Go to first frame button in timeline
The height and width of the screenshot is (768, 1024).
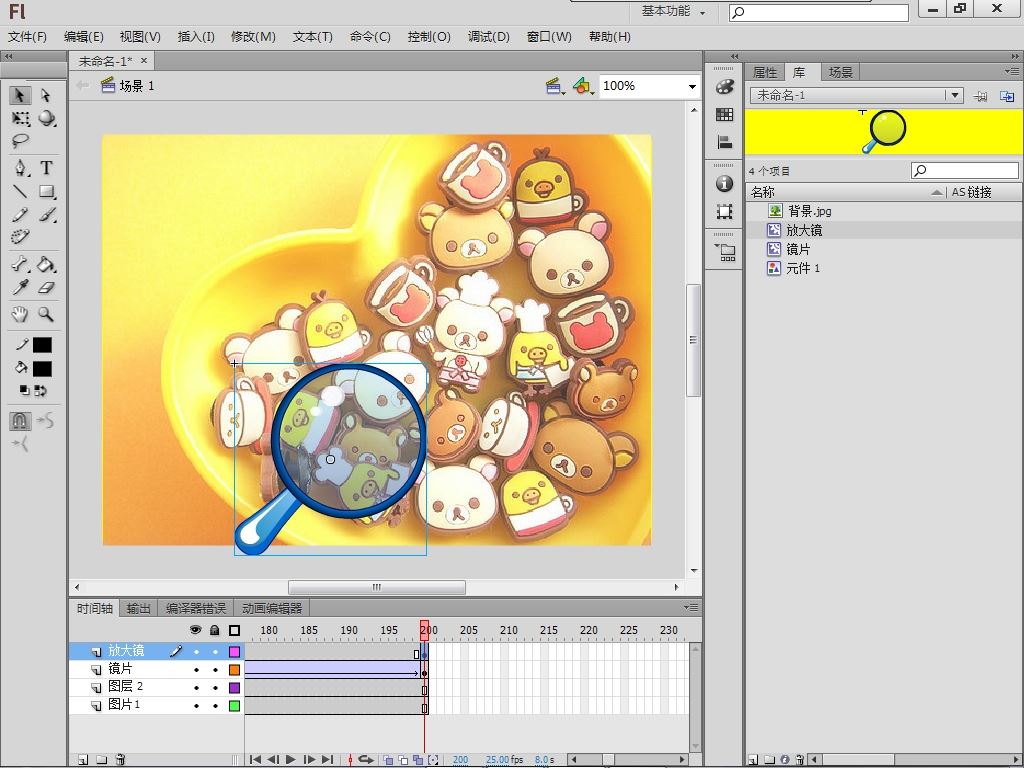click(x=255, y=760)
